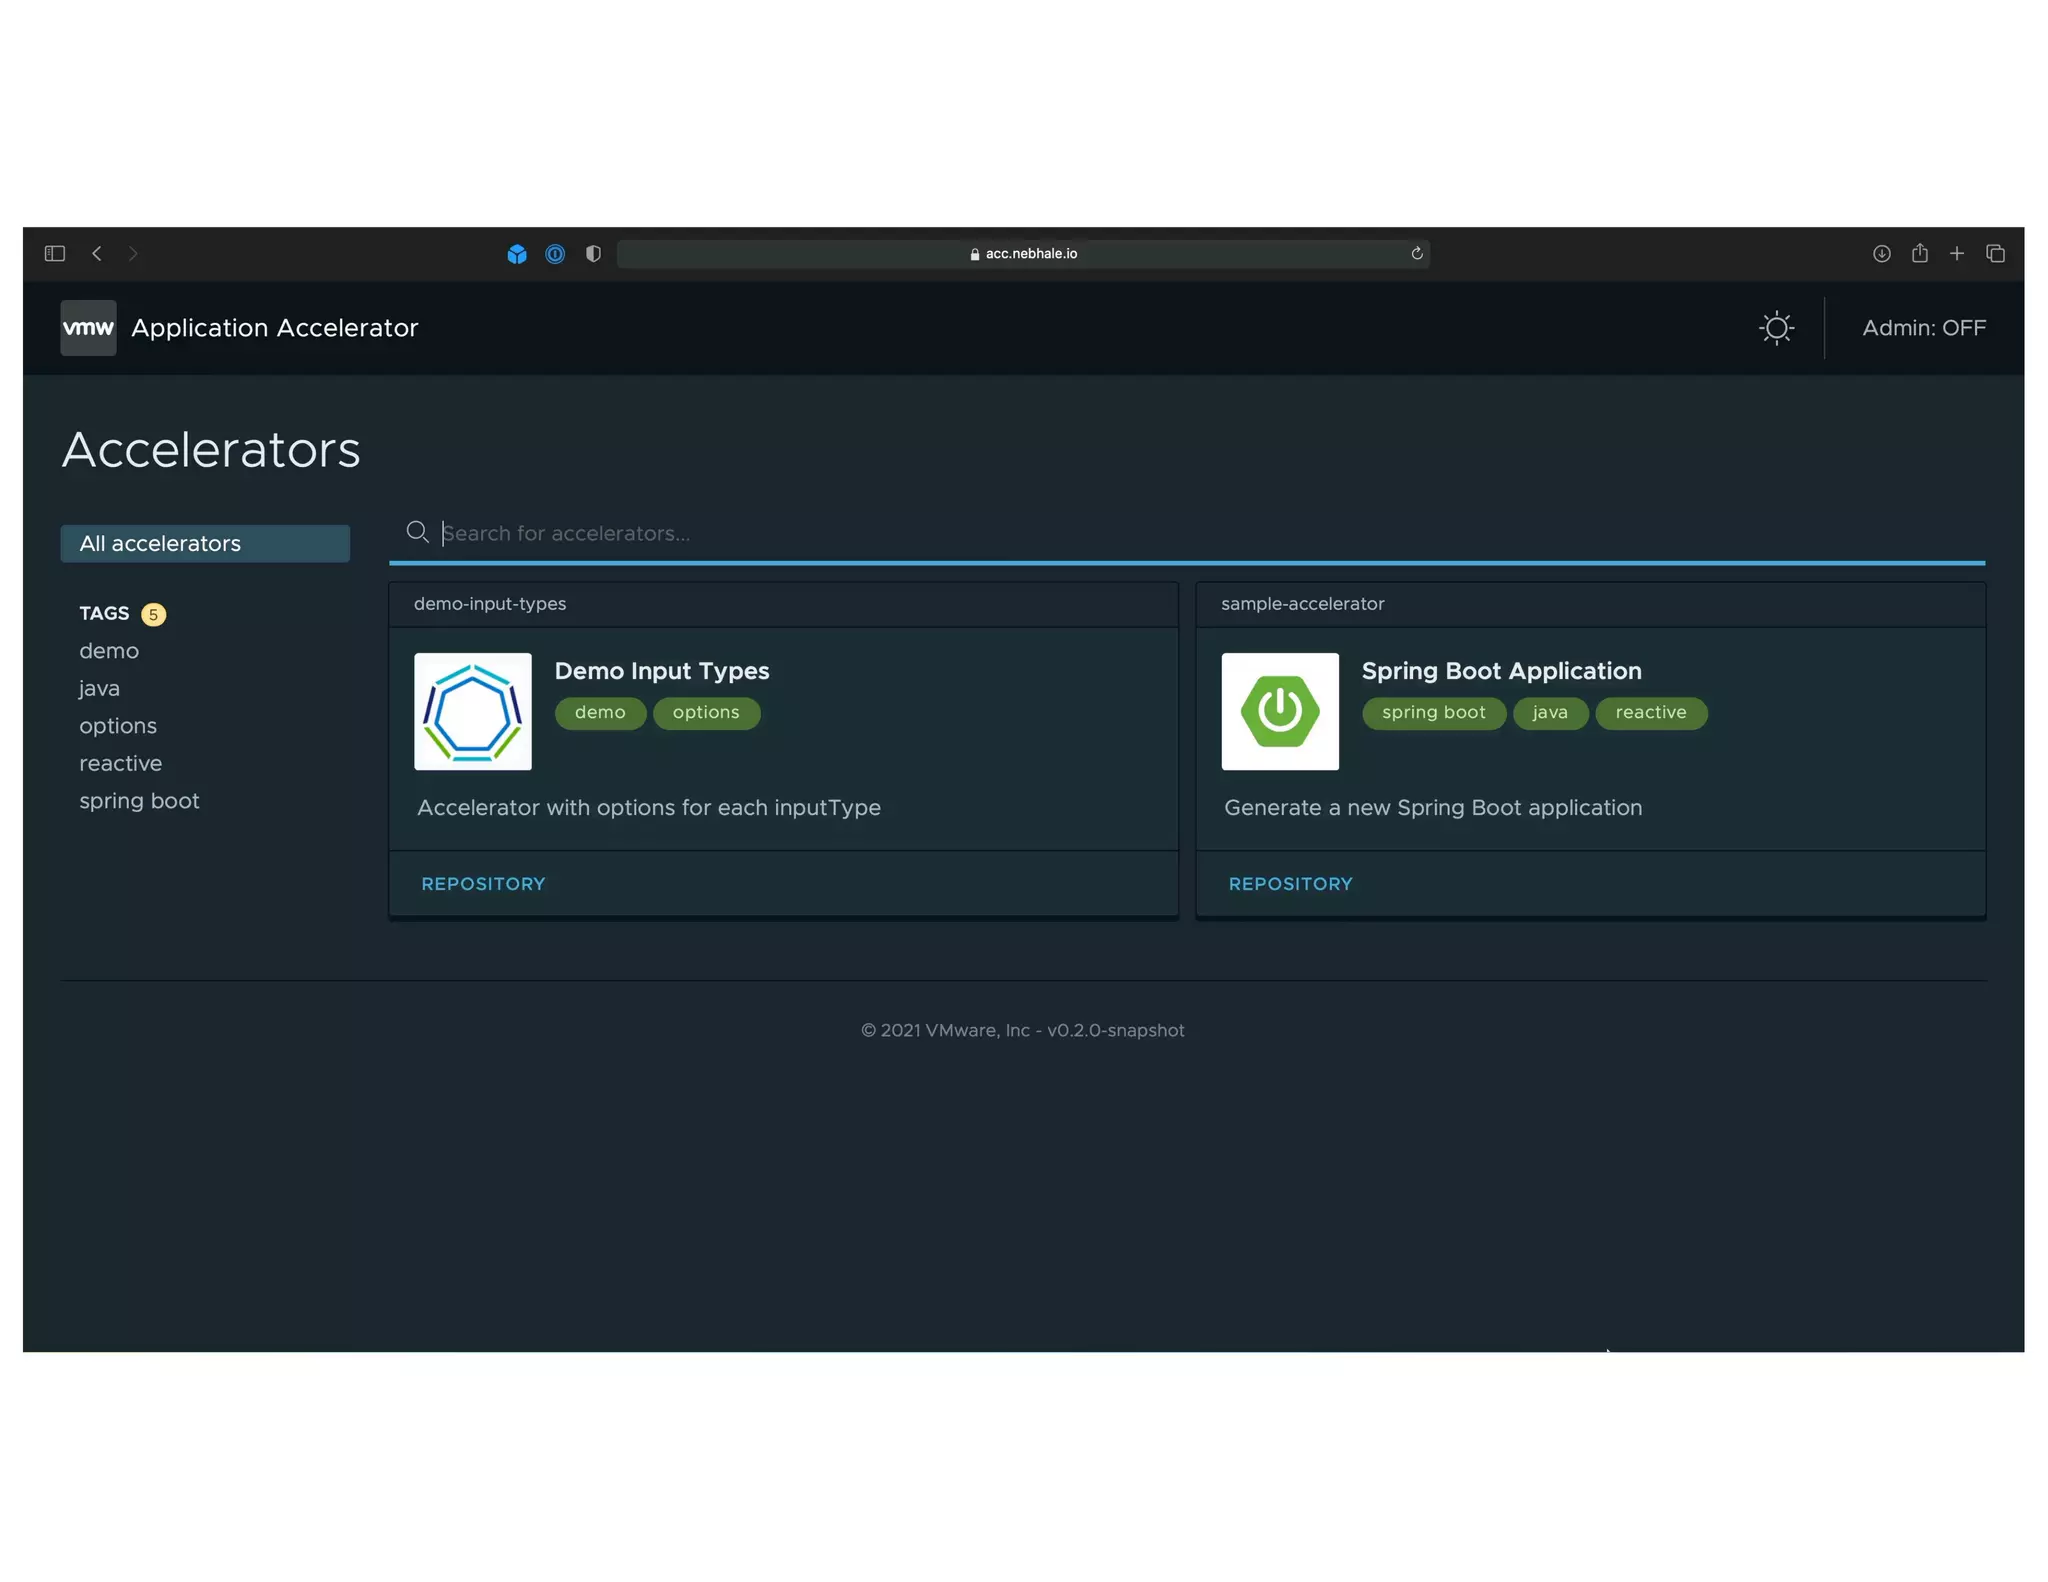Show the tab overview icon

[1995, 254]
